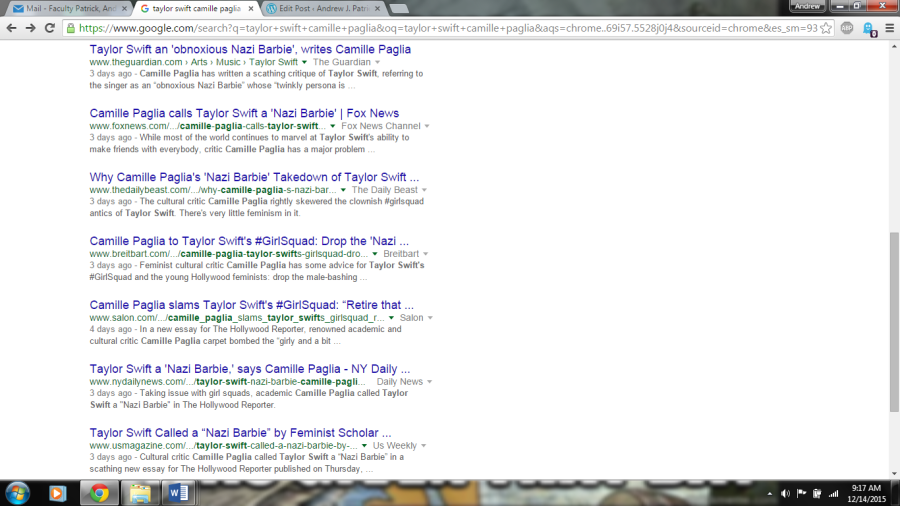Viewport: 900px width, 506px height.
Task: Open the Chrome hamburger menu
Action: pos(889,28)
